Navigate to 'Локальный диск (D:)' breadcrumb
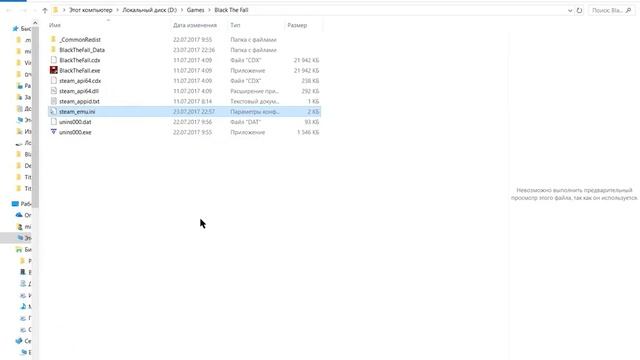 point(149,10)
